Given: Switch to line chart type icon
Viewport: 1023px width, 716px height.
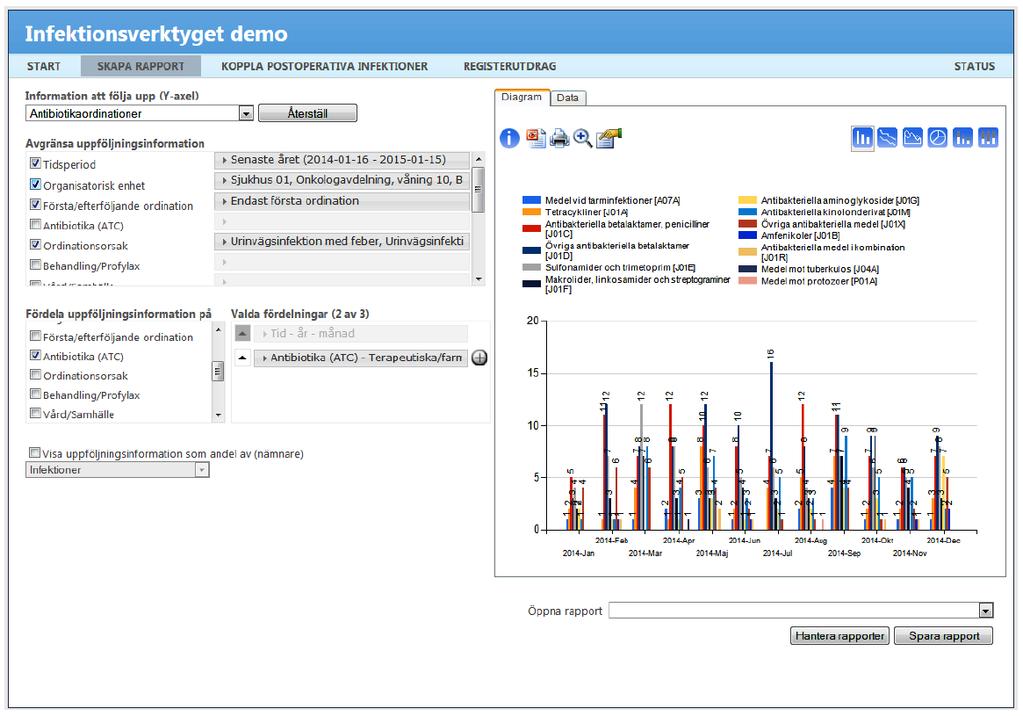Looking at the screenshot, I should (x=887, y=138).
